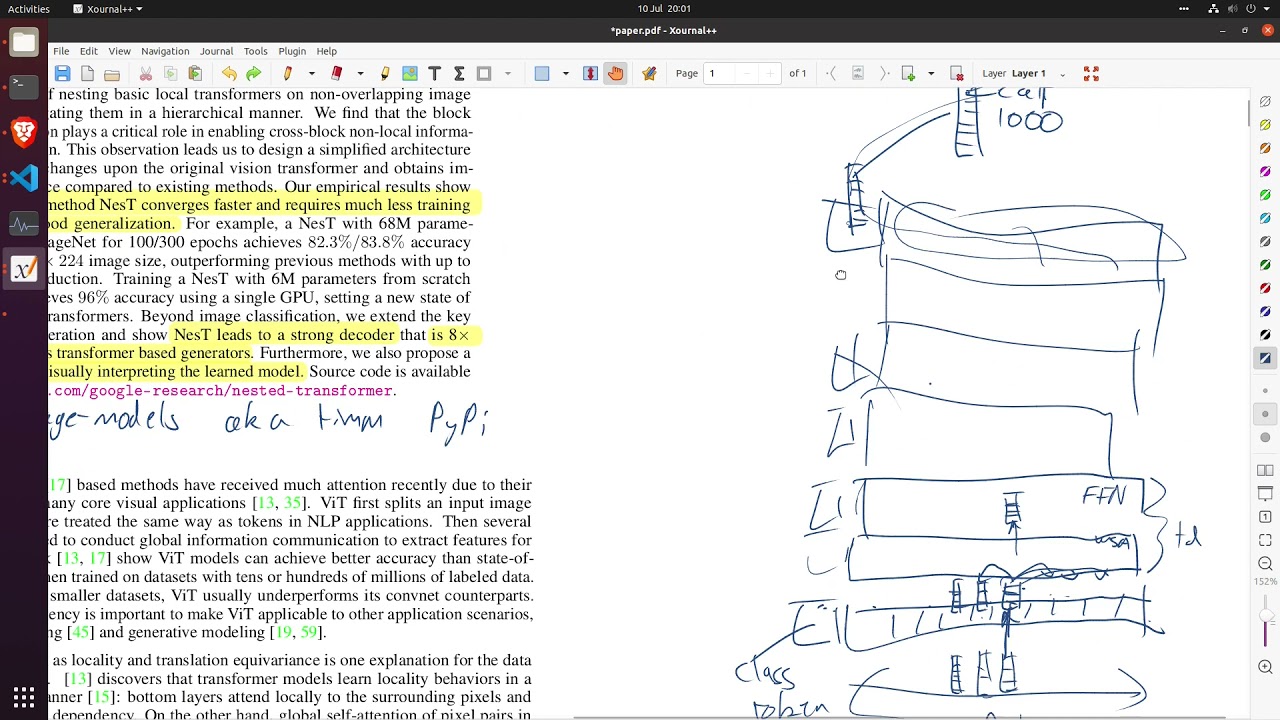Zoom out with the minus magnifier
Image resolution: width=1280 pixels, height=720 pixels.
1265,563
